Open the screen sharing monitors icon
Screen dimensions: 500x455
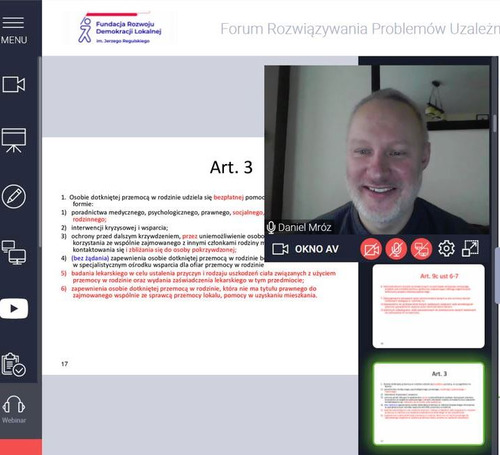click(14, 252)
